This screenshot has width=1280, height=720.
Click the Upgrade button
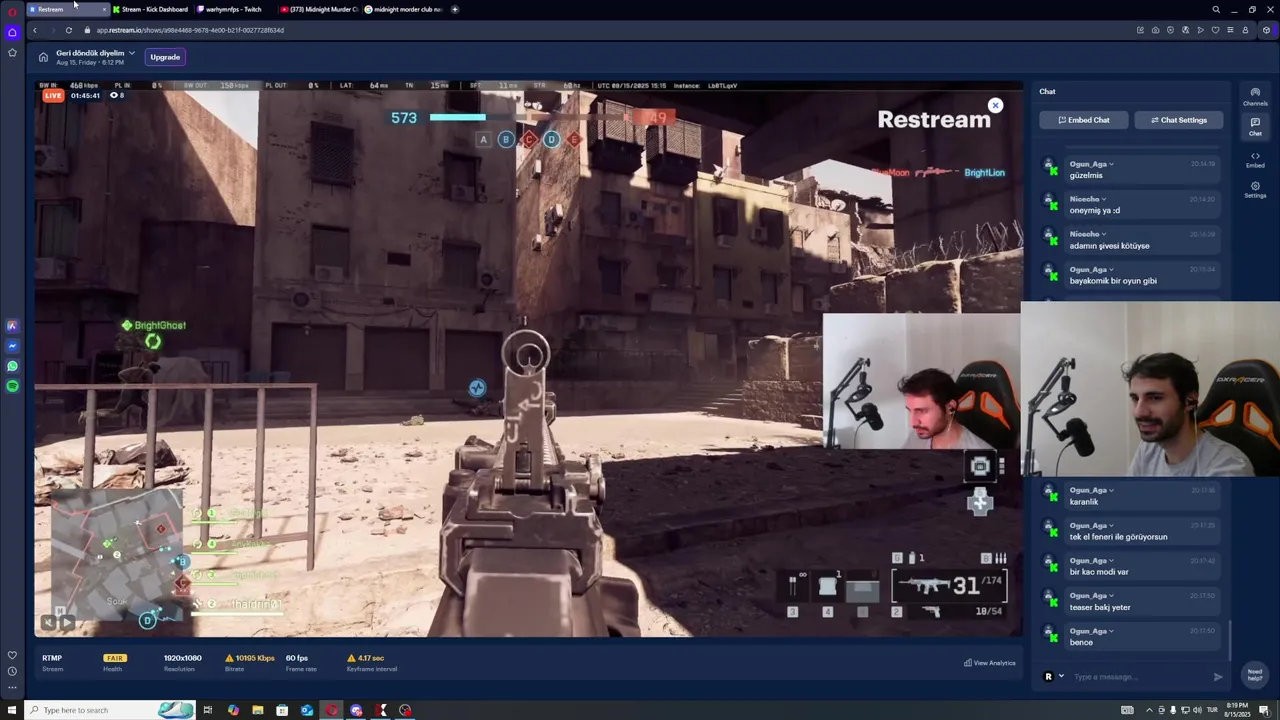tap(165, 57)
